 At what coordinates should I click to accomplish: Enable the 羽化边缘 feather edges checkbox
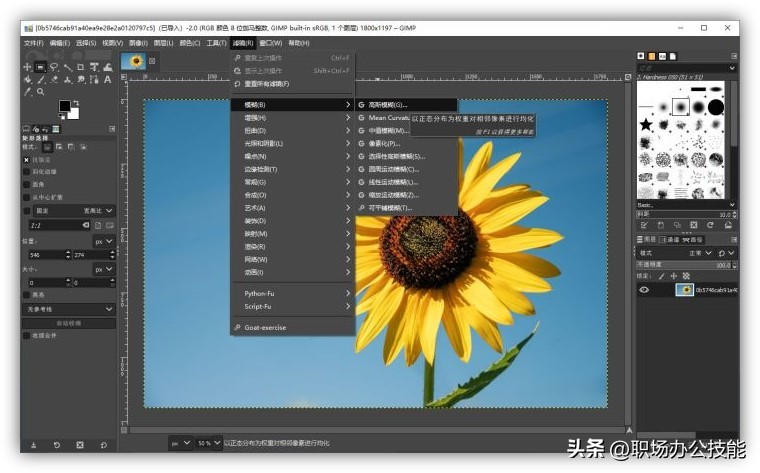(27, 171)
